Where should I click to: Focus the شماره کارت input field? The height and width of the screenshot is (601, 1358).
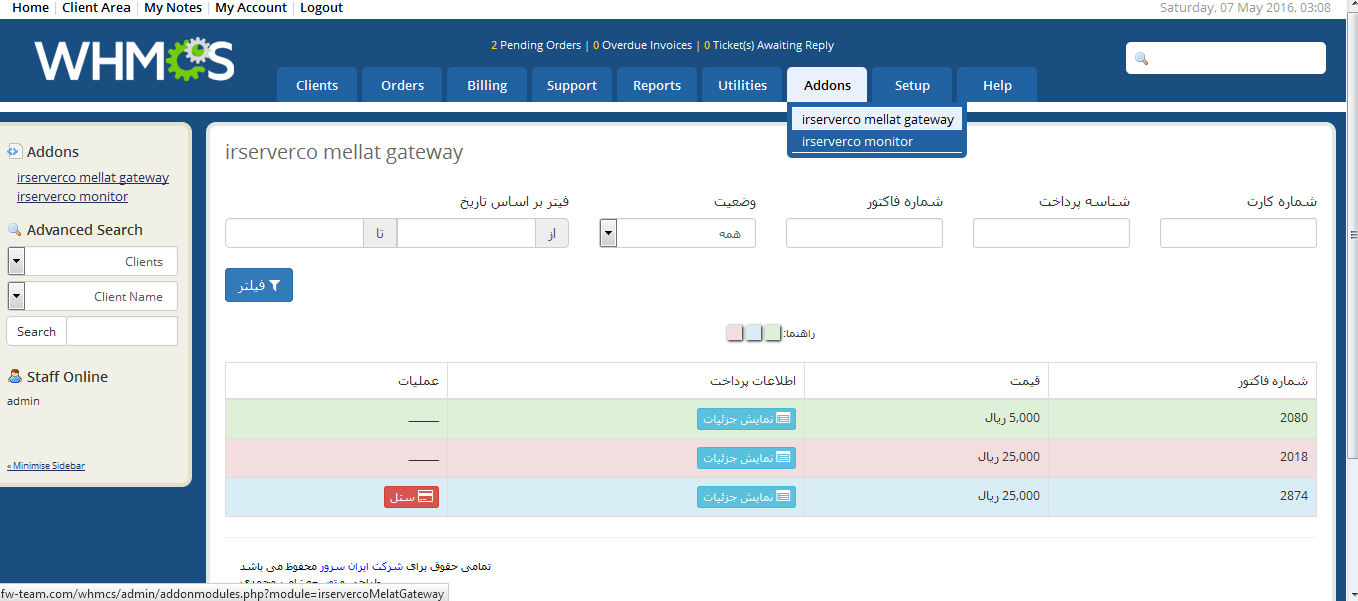click(1238, 233)
